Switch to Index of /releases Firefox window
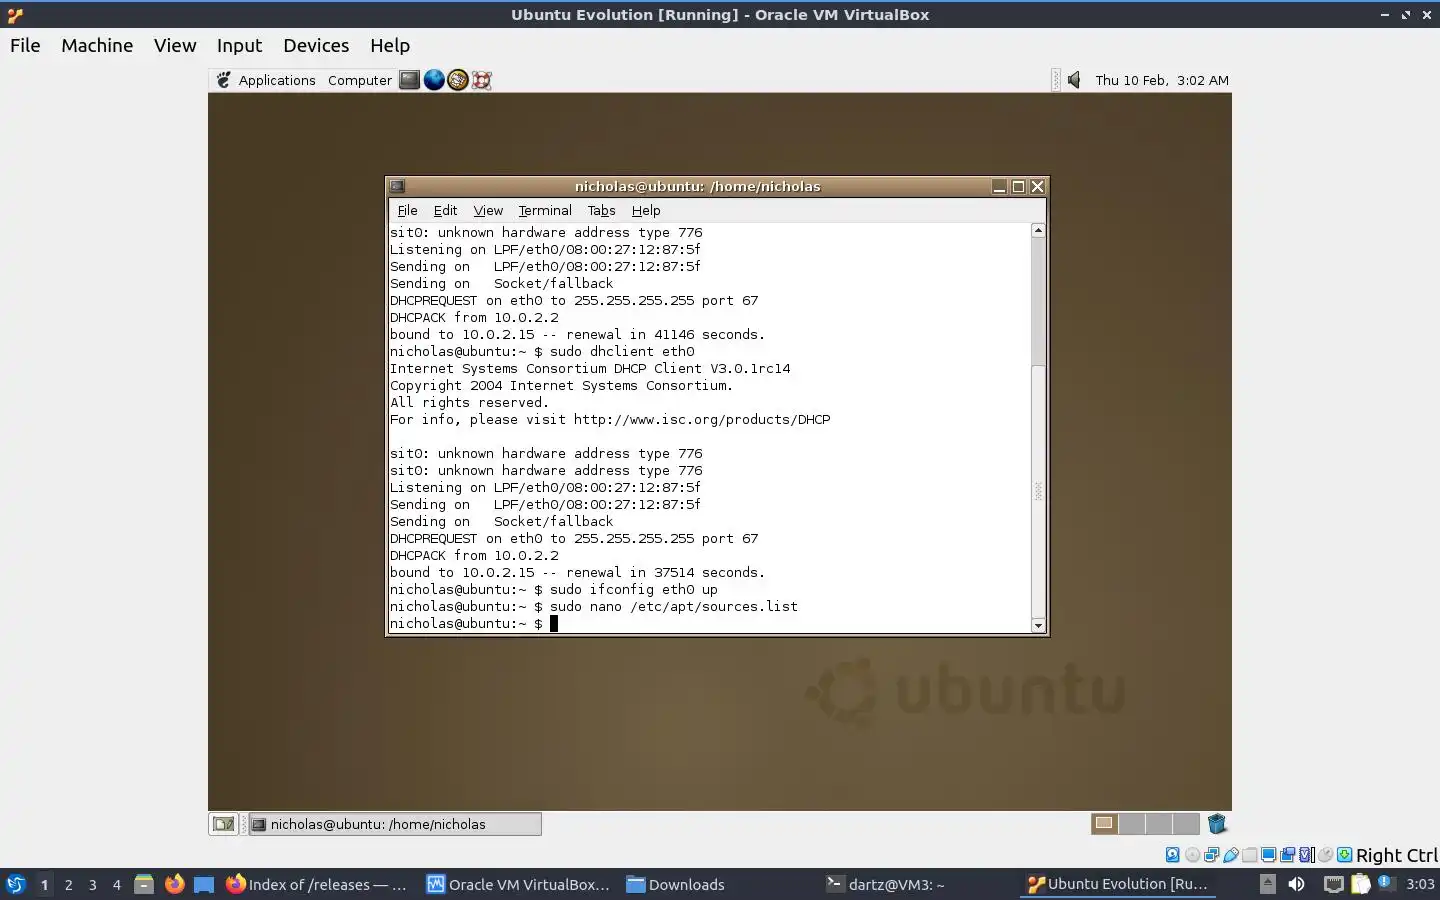 click(317, 884)
